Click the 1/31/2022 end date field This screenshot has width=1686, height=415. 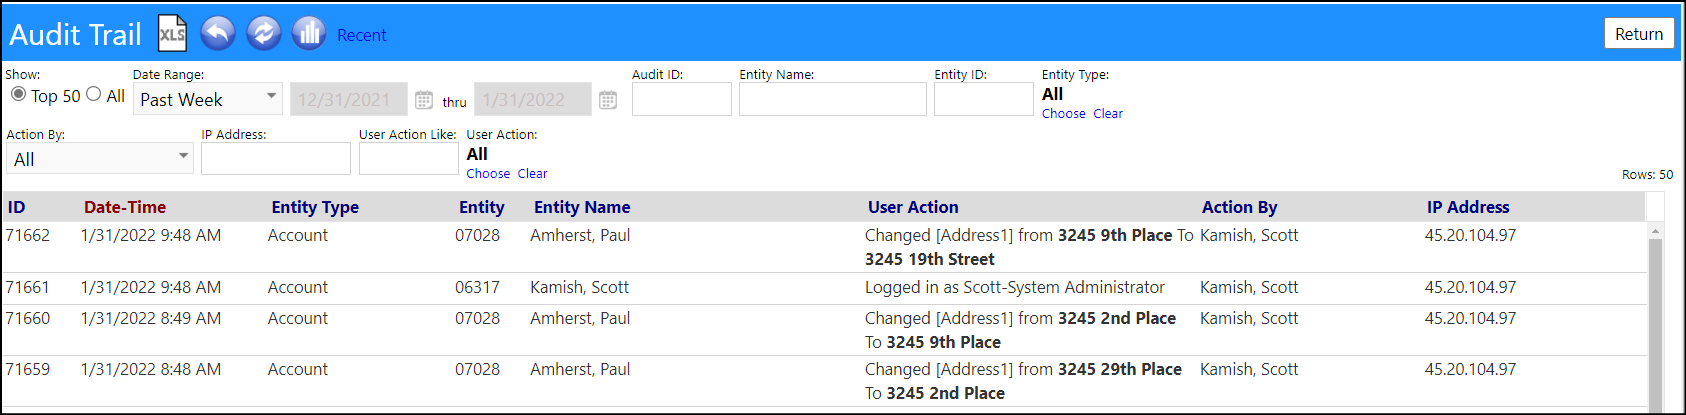533,99
